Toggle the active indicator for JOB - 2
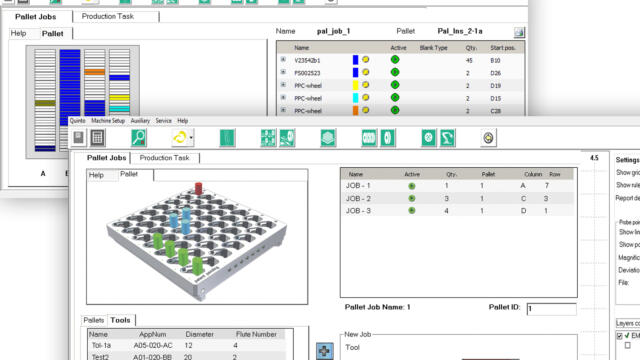Viewport: 640px width, 360px height. point(412,198)
